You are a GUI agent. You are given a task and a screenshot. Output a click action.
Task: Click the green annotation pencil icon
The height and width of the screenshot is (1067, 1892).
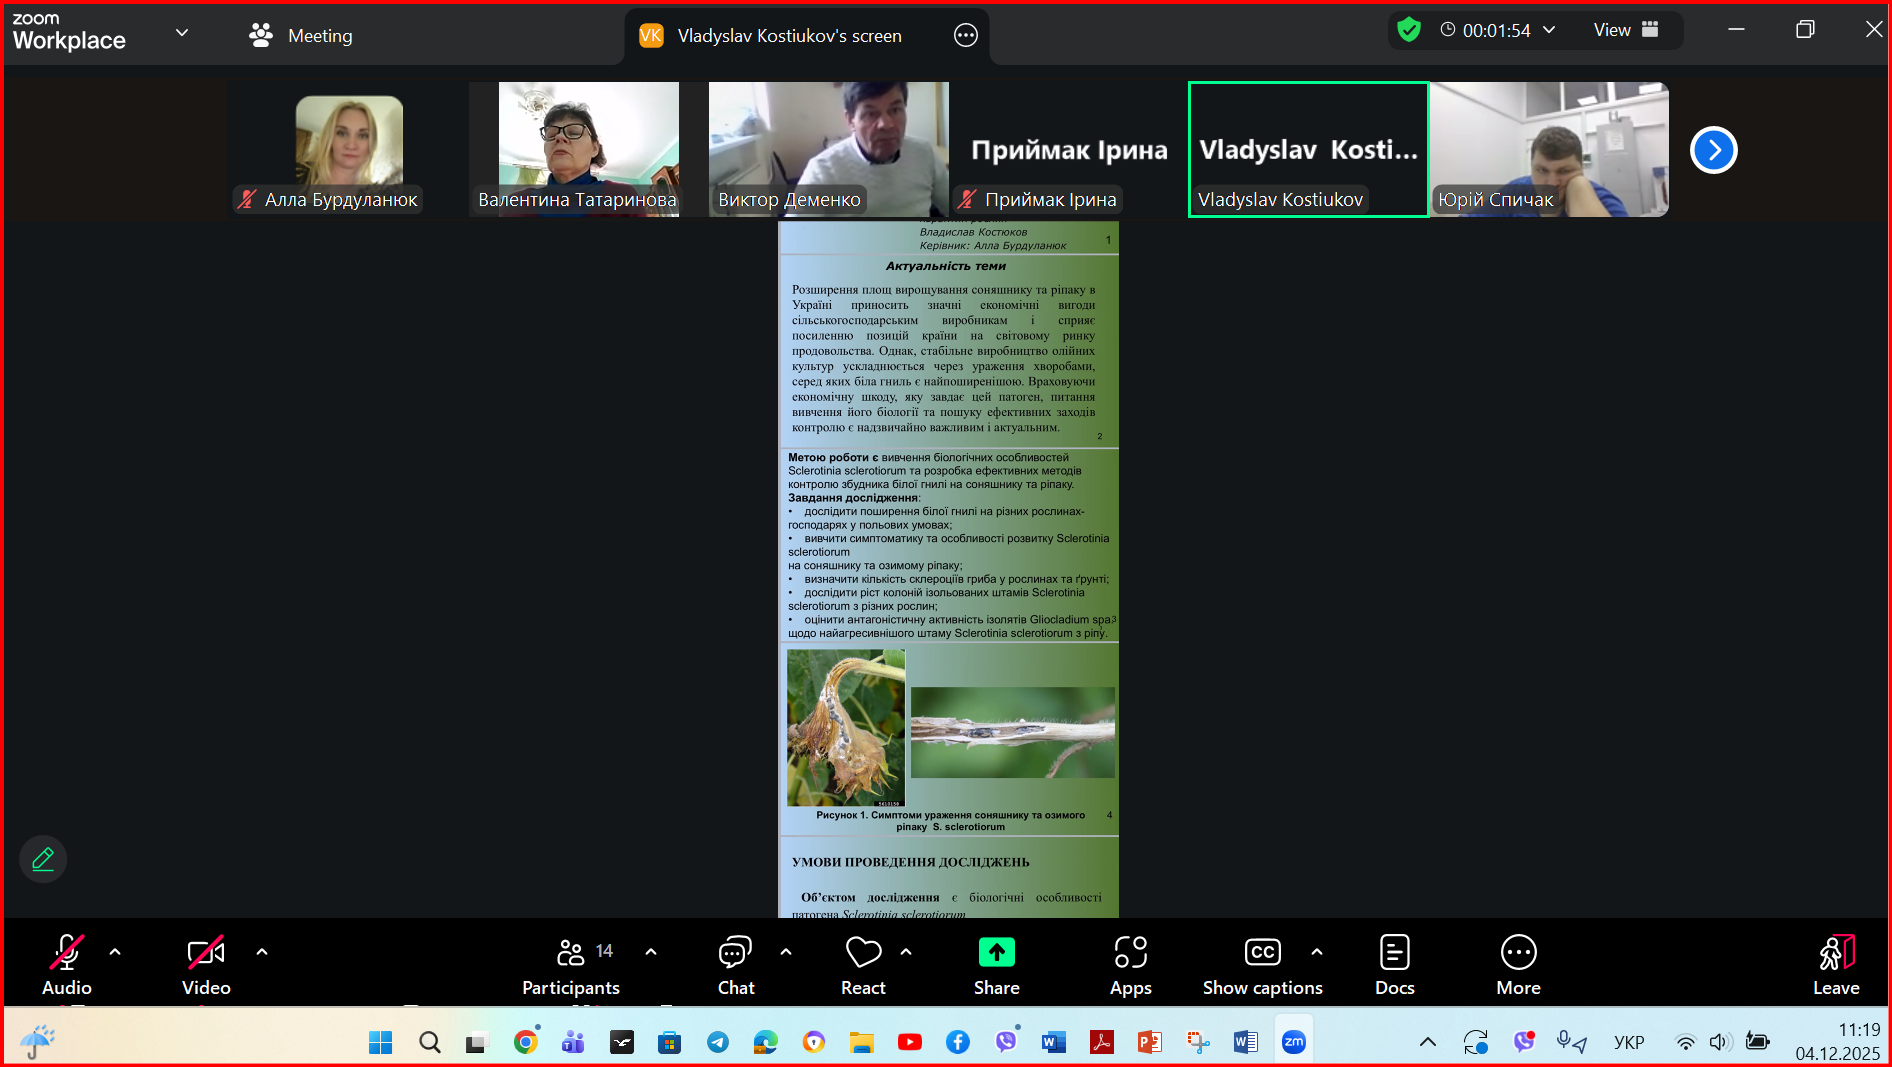tap(43, 859)
